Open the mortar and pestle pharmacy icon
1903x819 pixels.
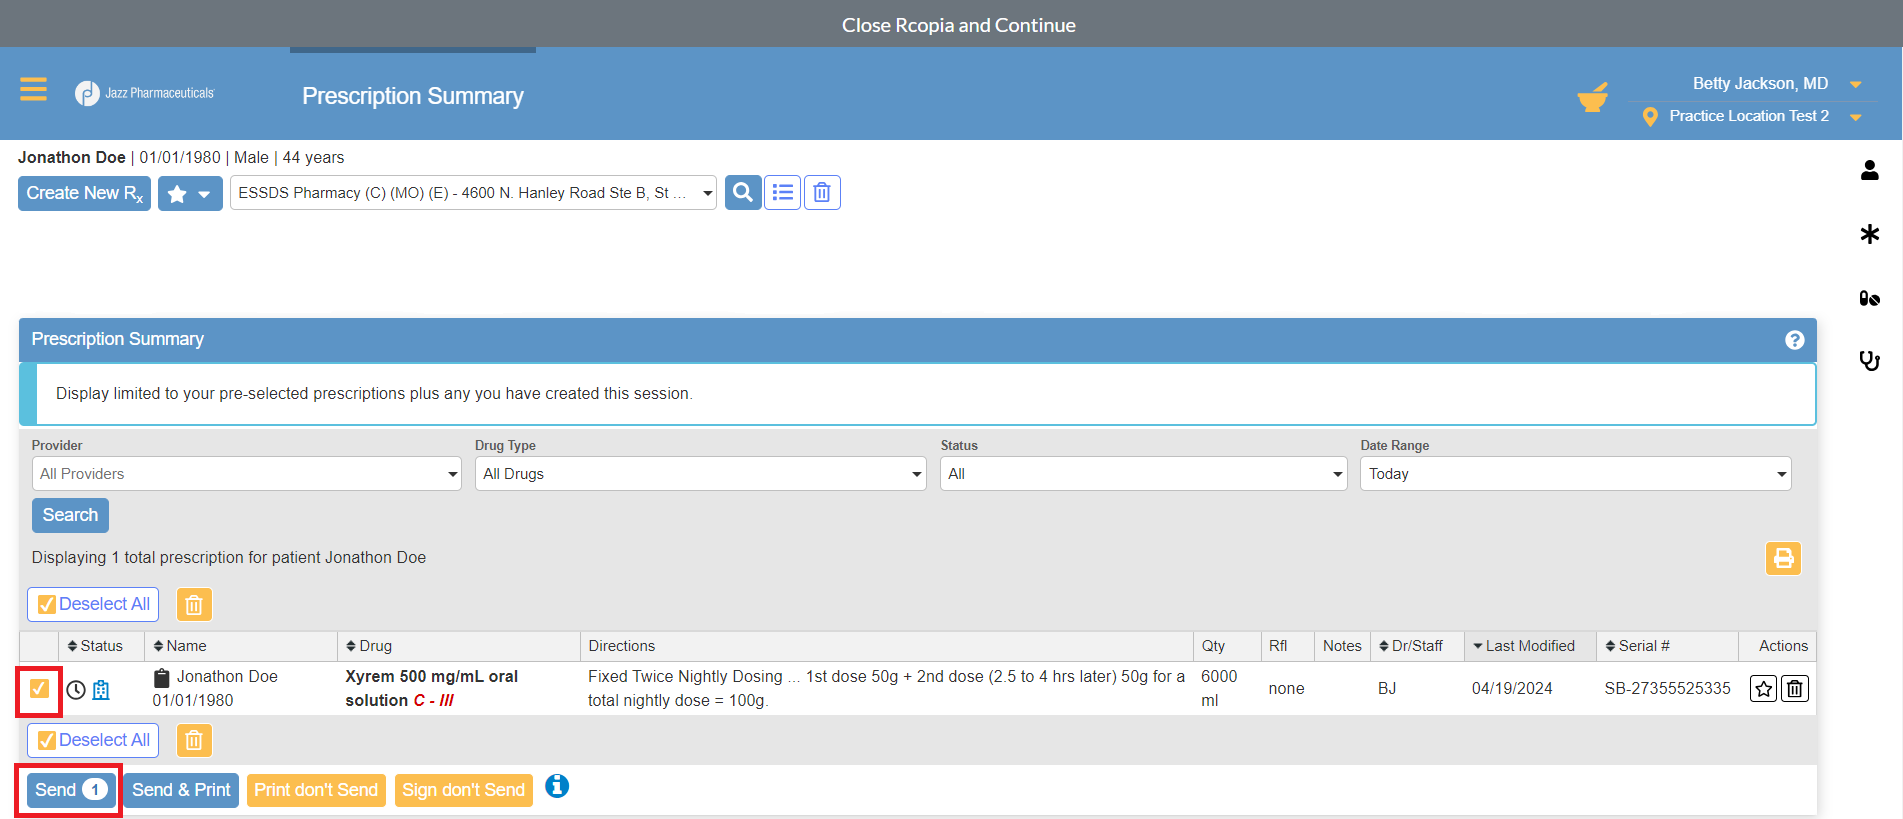pos(1592,98)
